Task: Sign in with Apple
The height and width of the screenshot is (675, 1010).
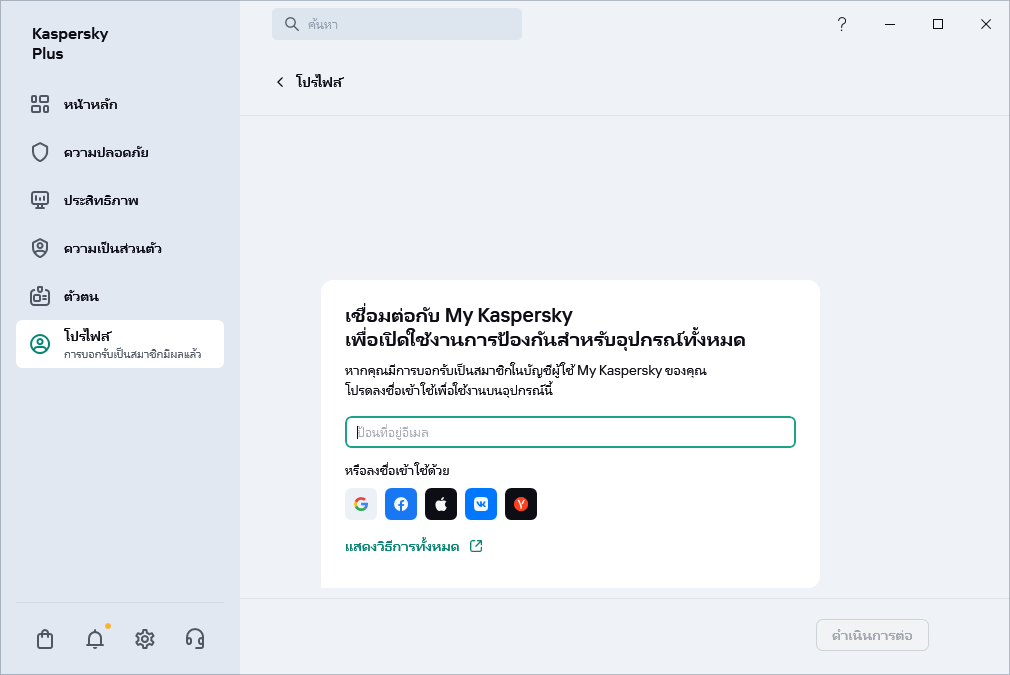Action: pos(441,504)
